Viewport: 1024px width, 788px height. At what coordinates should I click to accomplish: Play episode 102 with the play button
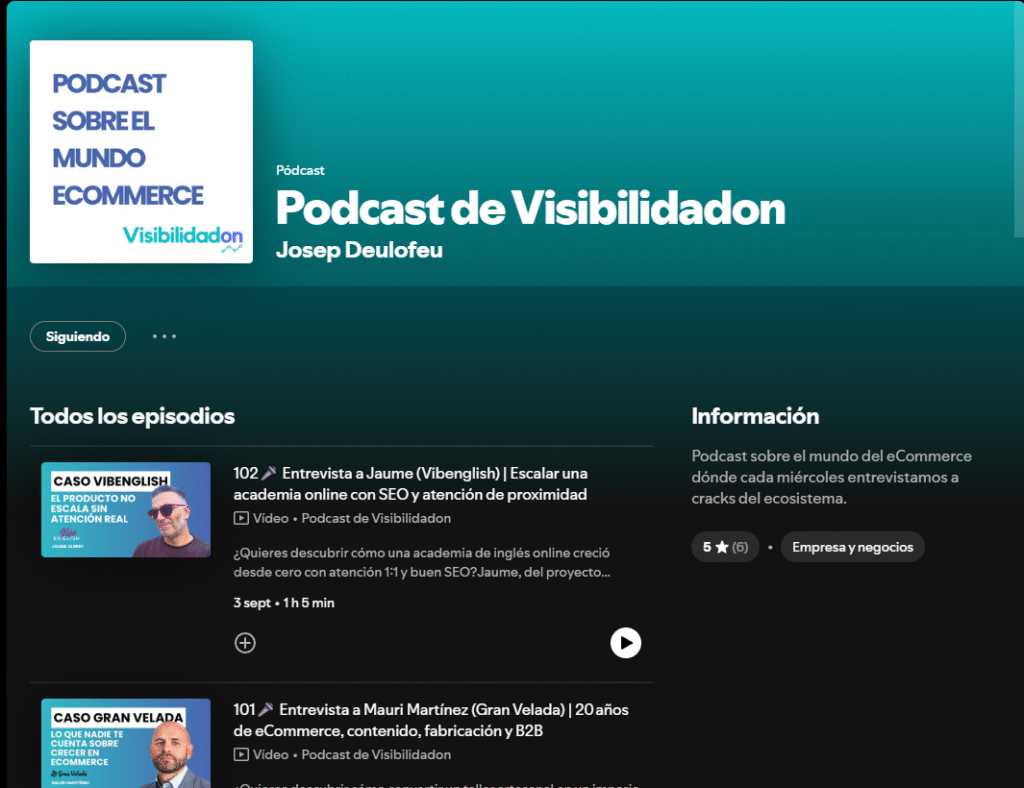coord(625,643)
